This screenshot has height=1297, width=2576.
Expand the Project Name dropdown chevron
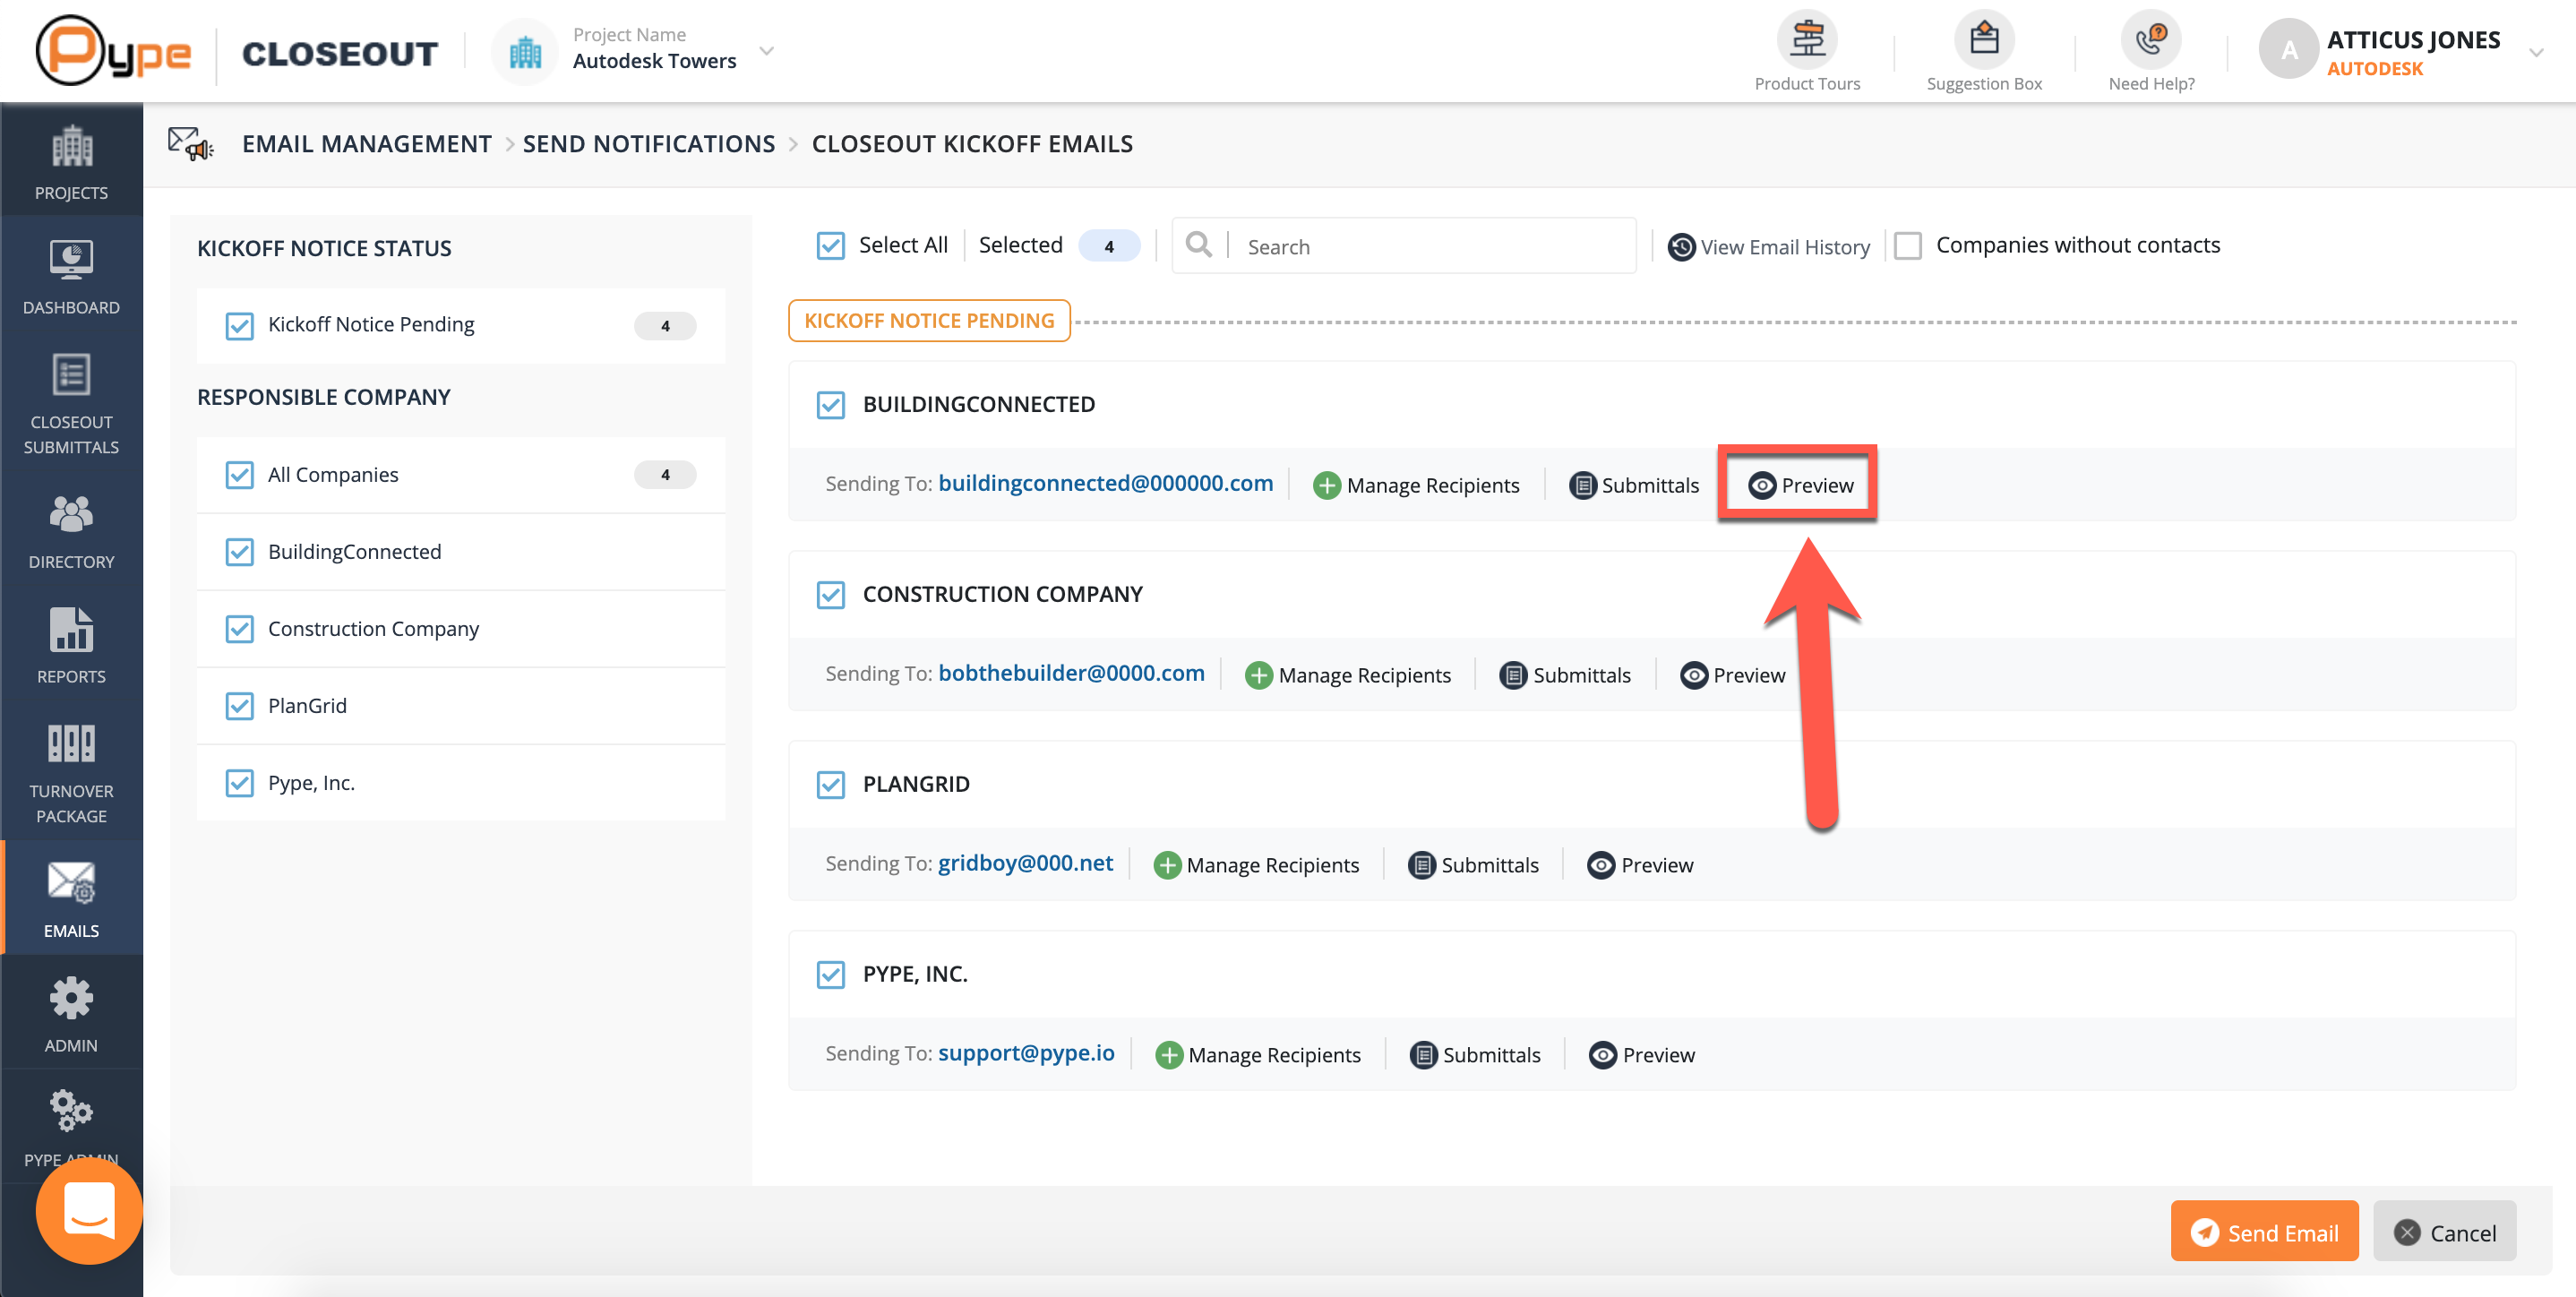[x=767, y=51]
